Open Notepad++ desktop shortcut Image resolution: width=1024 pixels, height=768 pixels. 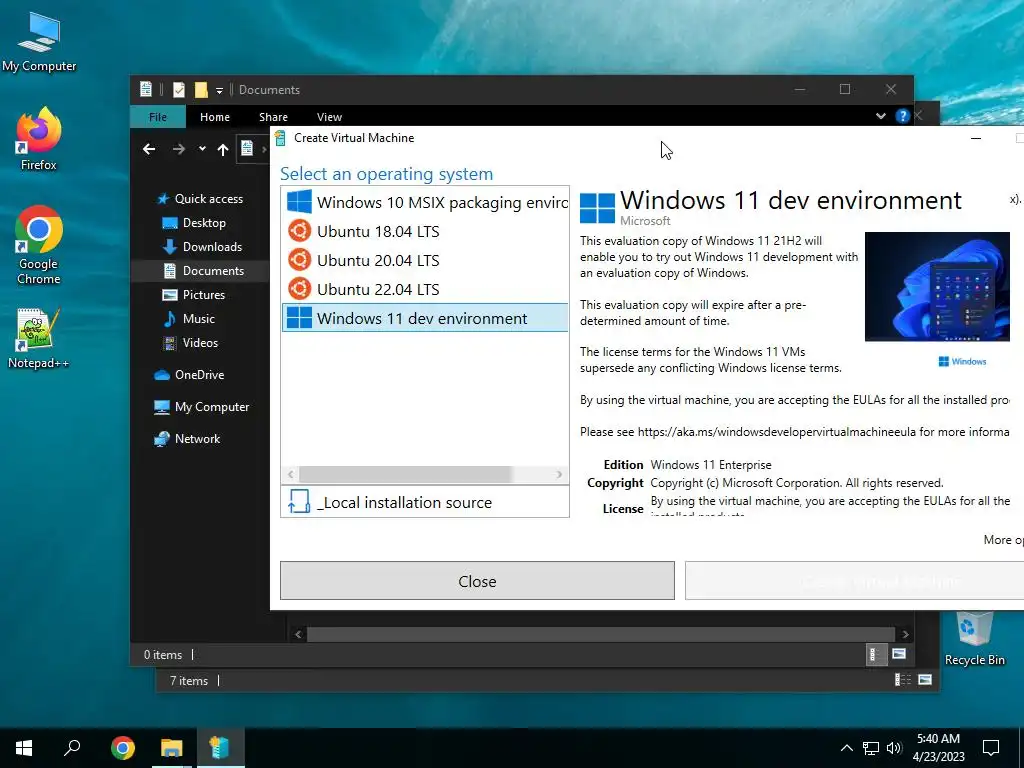coord(38,338)
